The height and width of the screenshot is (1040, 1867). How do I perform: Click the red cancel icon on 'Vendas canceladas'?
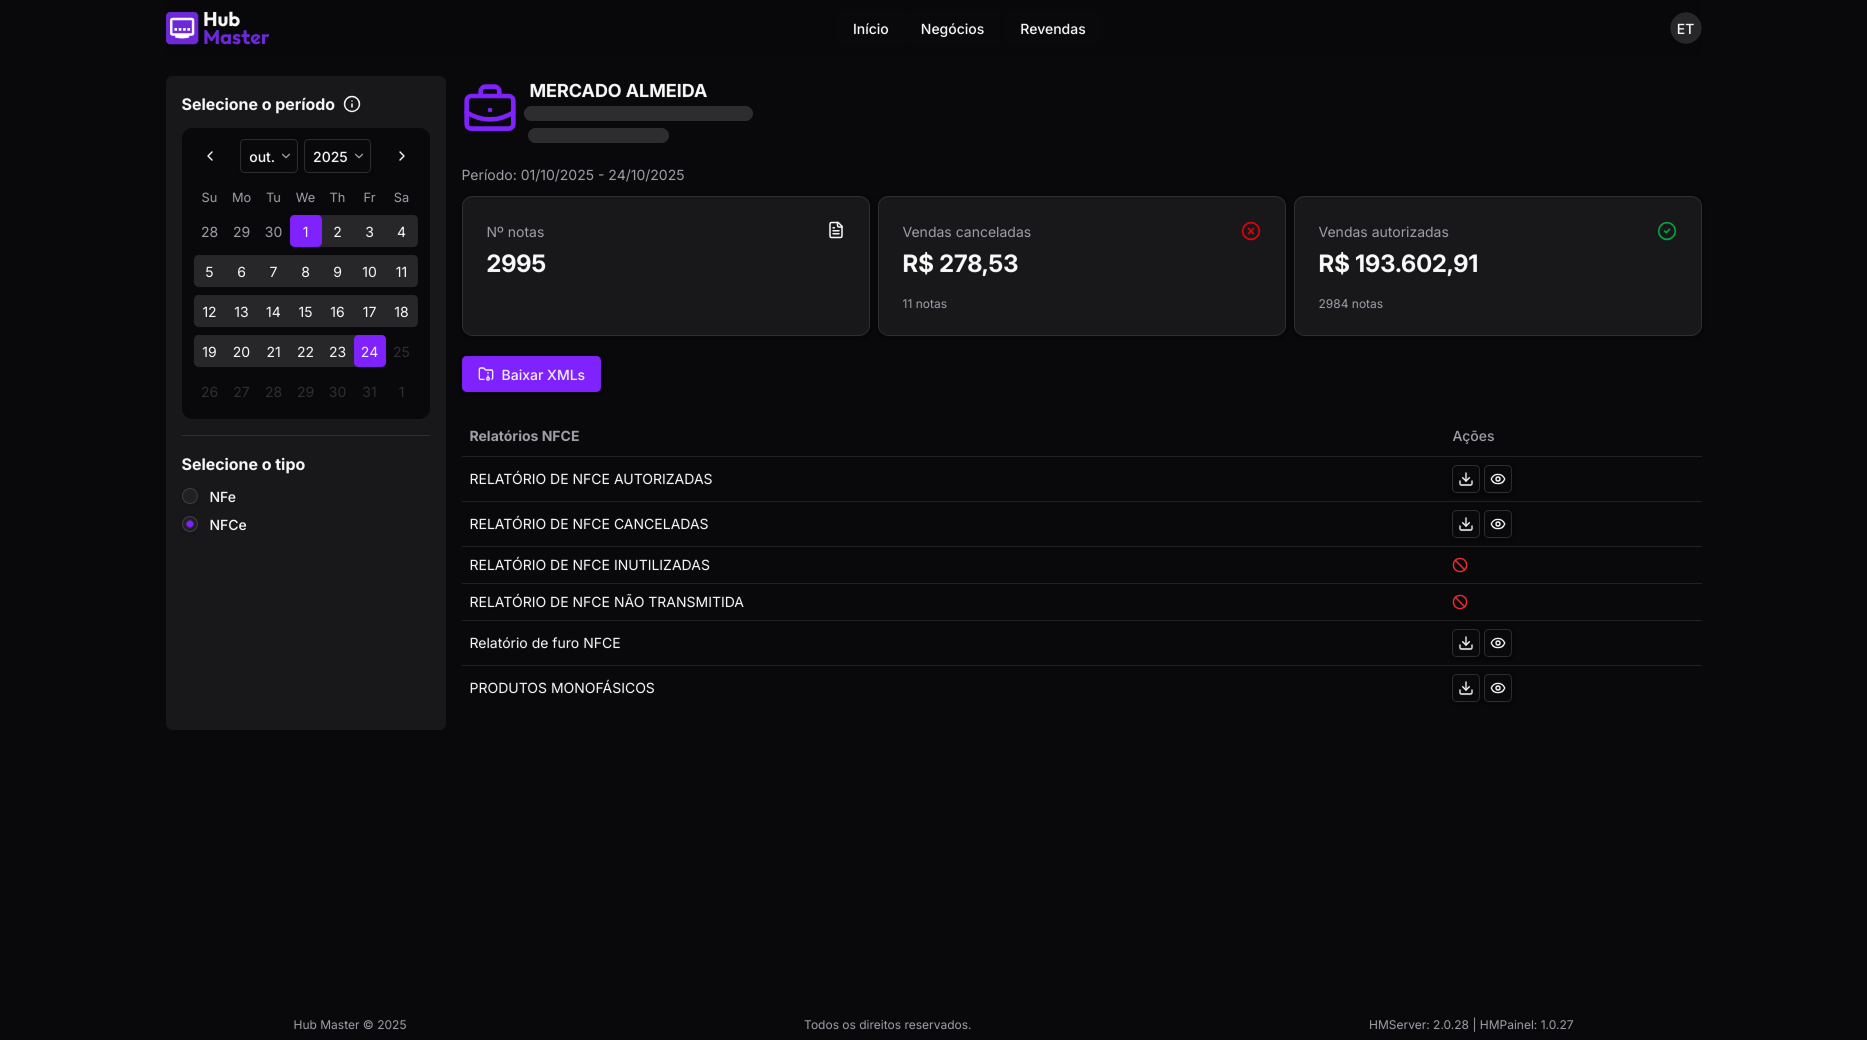tap(1250, 231)
